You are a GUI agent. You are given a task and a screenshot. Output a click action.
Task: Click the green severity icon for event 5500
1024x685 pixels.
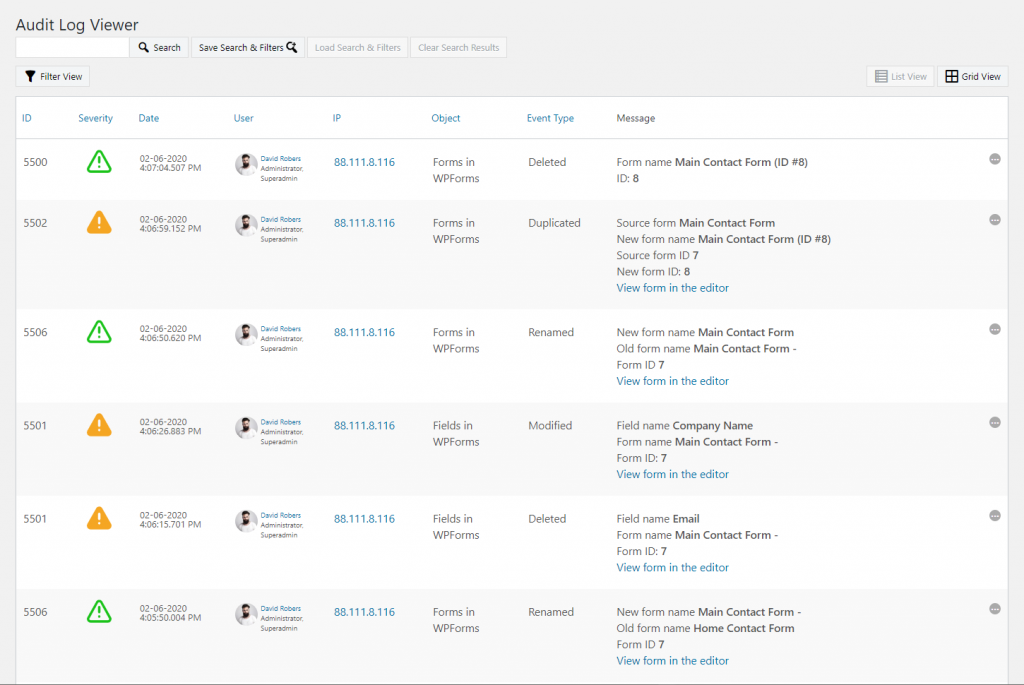(98, 162)
